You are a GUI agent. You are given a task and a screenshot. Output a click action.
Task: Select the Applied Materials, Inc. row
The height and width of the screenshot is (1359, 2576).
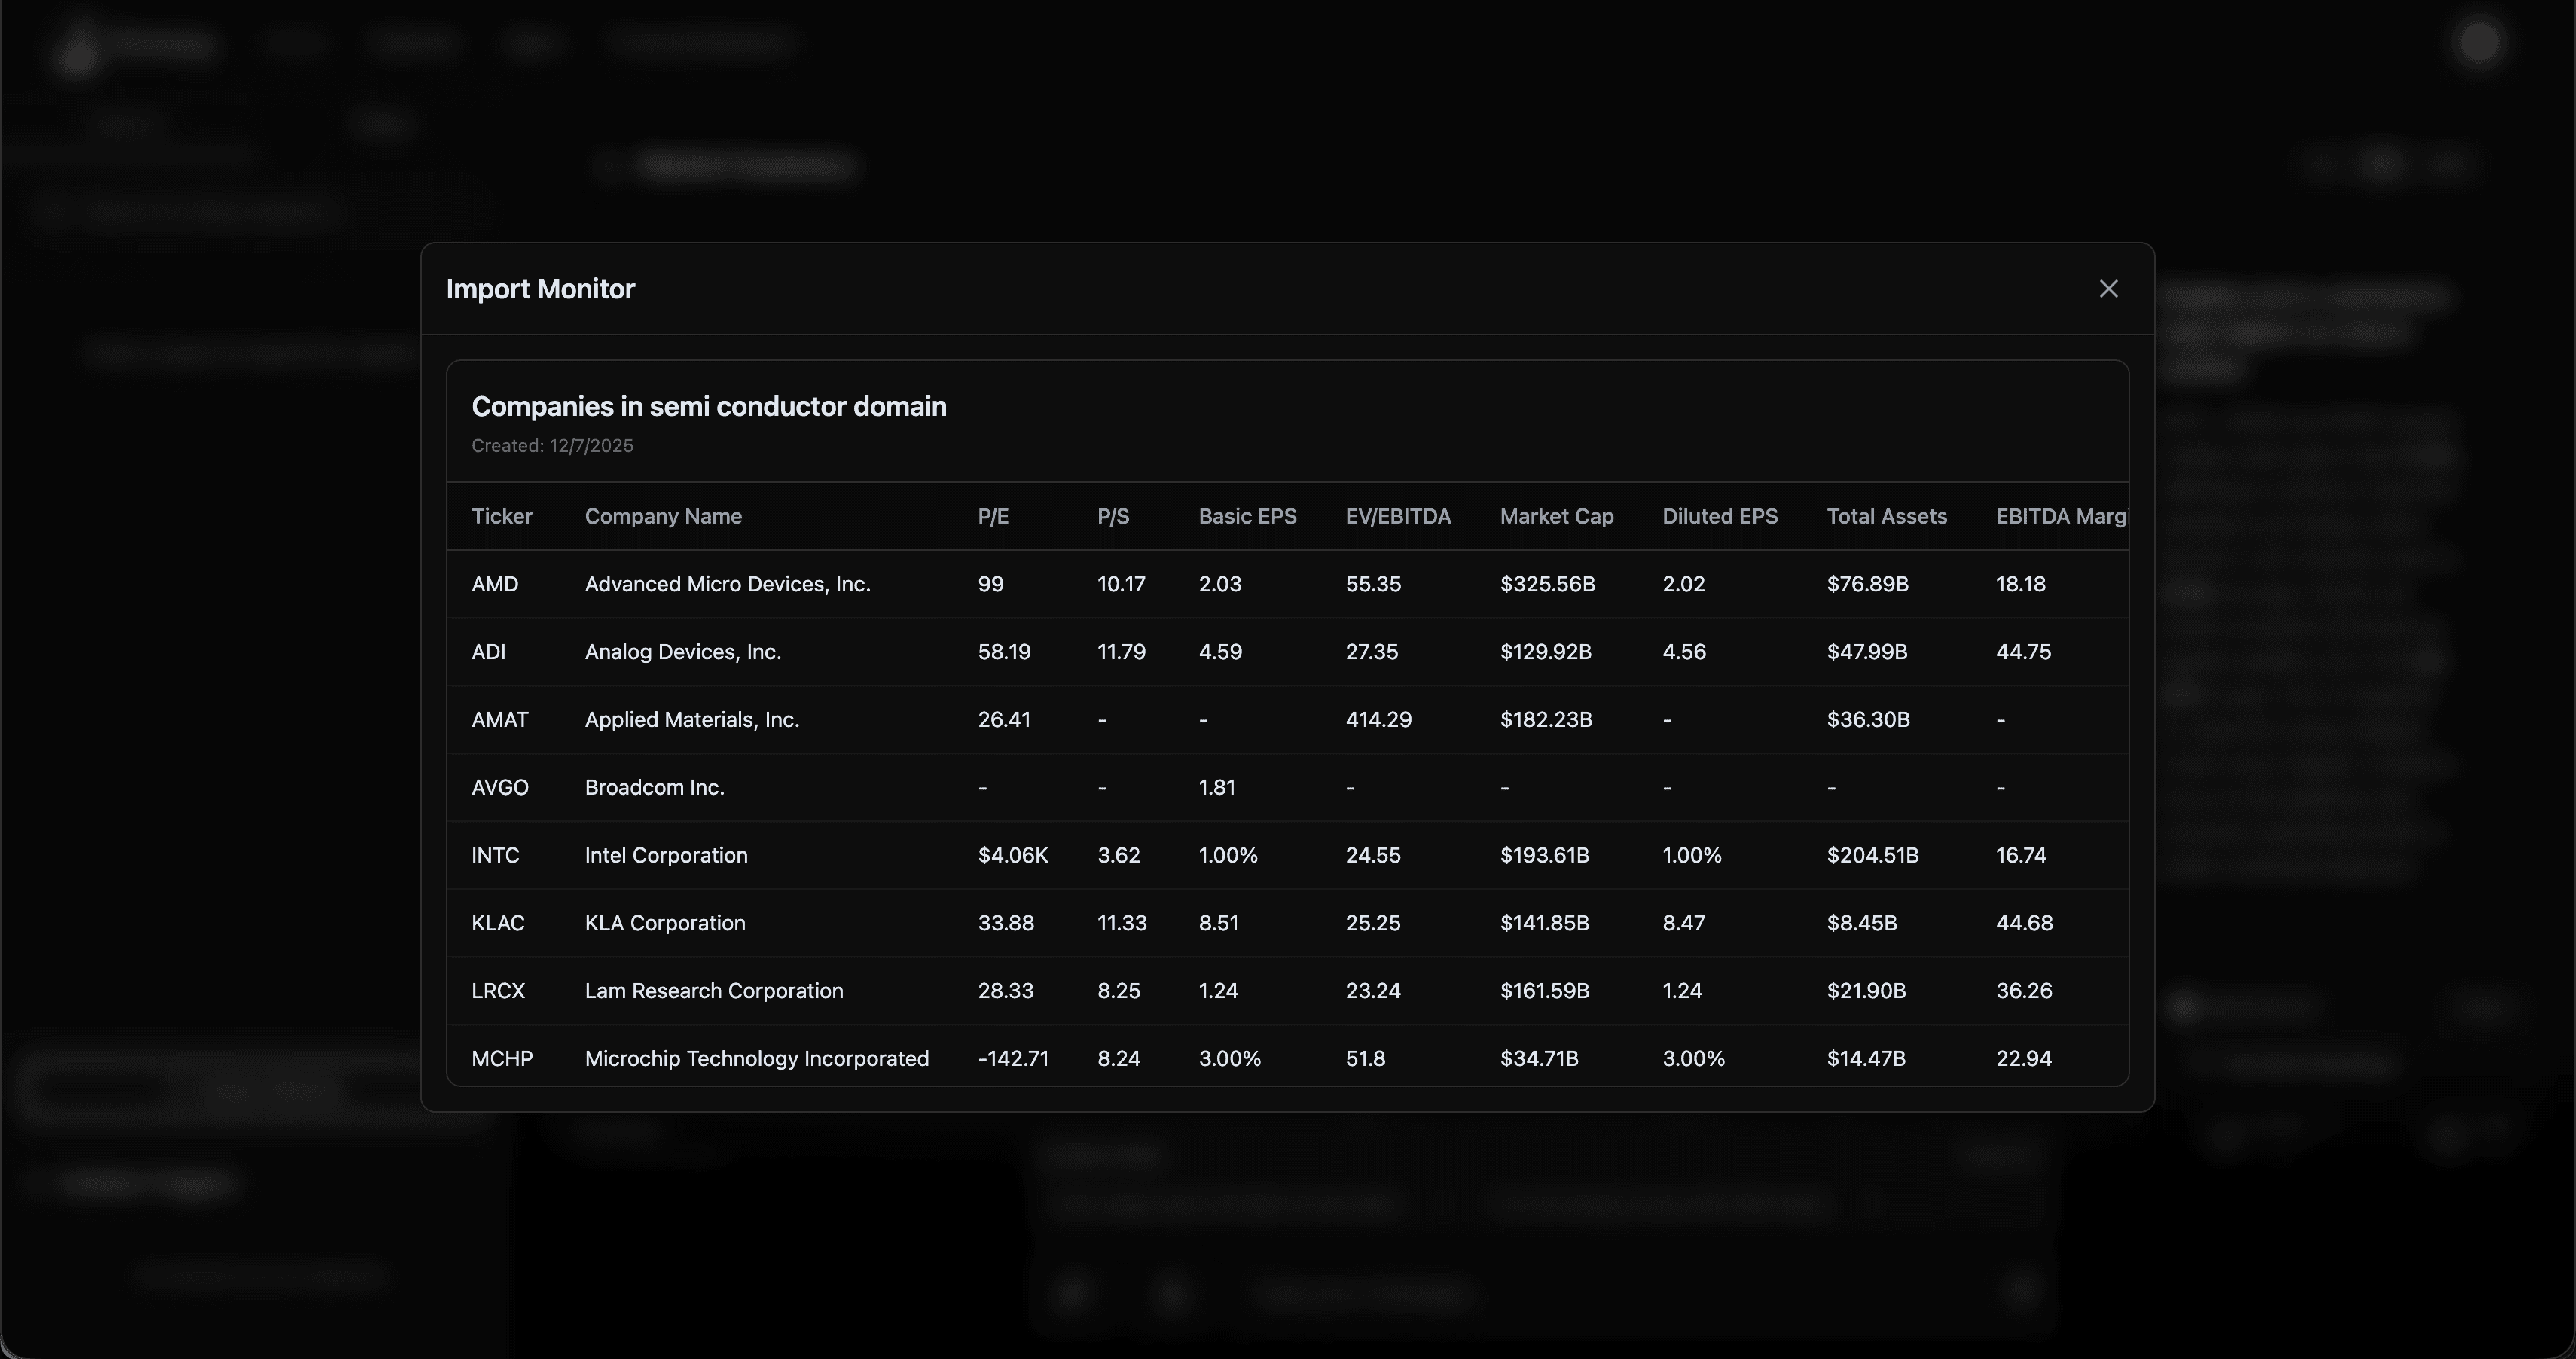pos(691,720)
